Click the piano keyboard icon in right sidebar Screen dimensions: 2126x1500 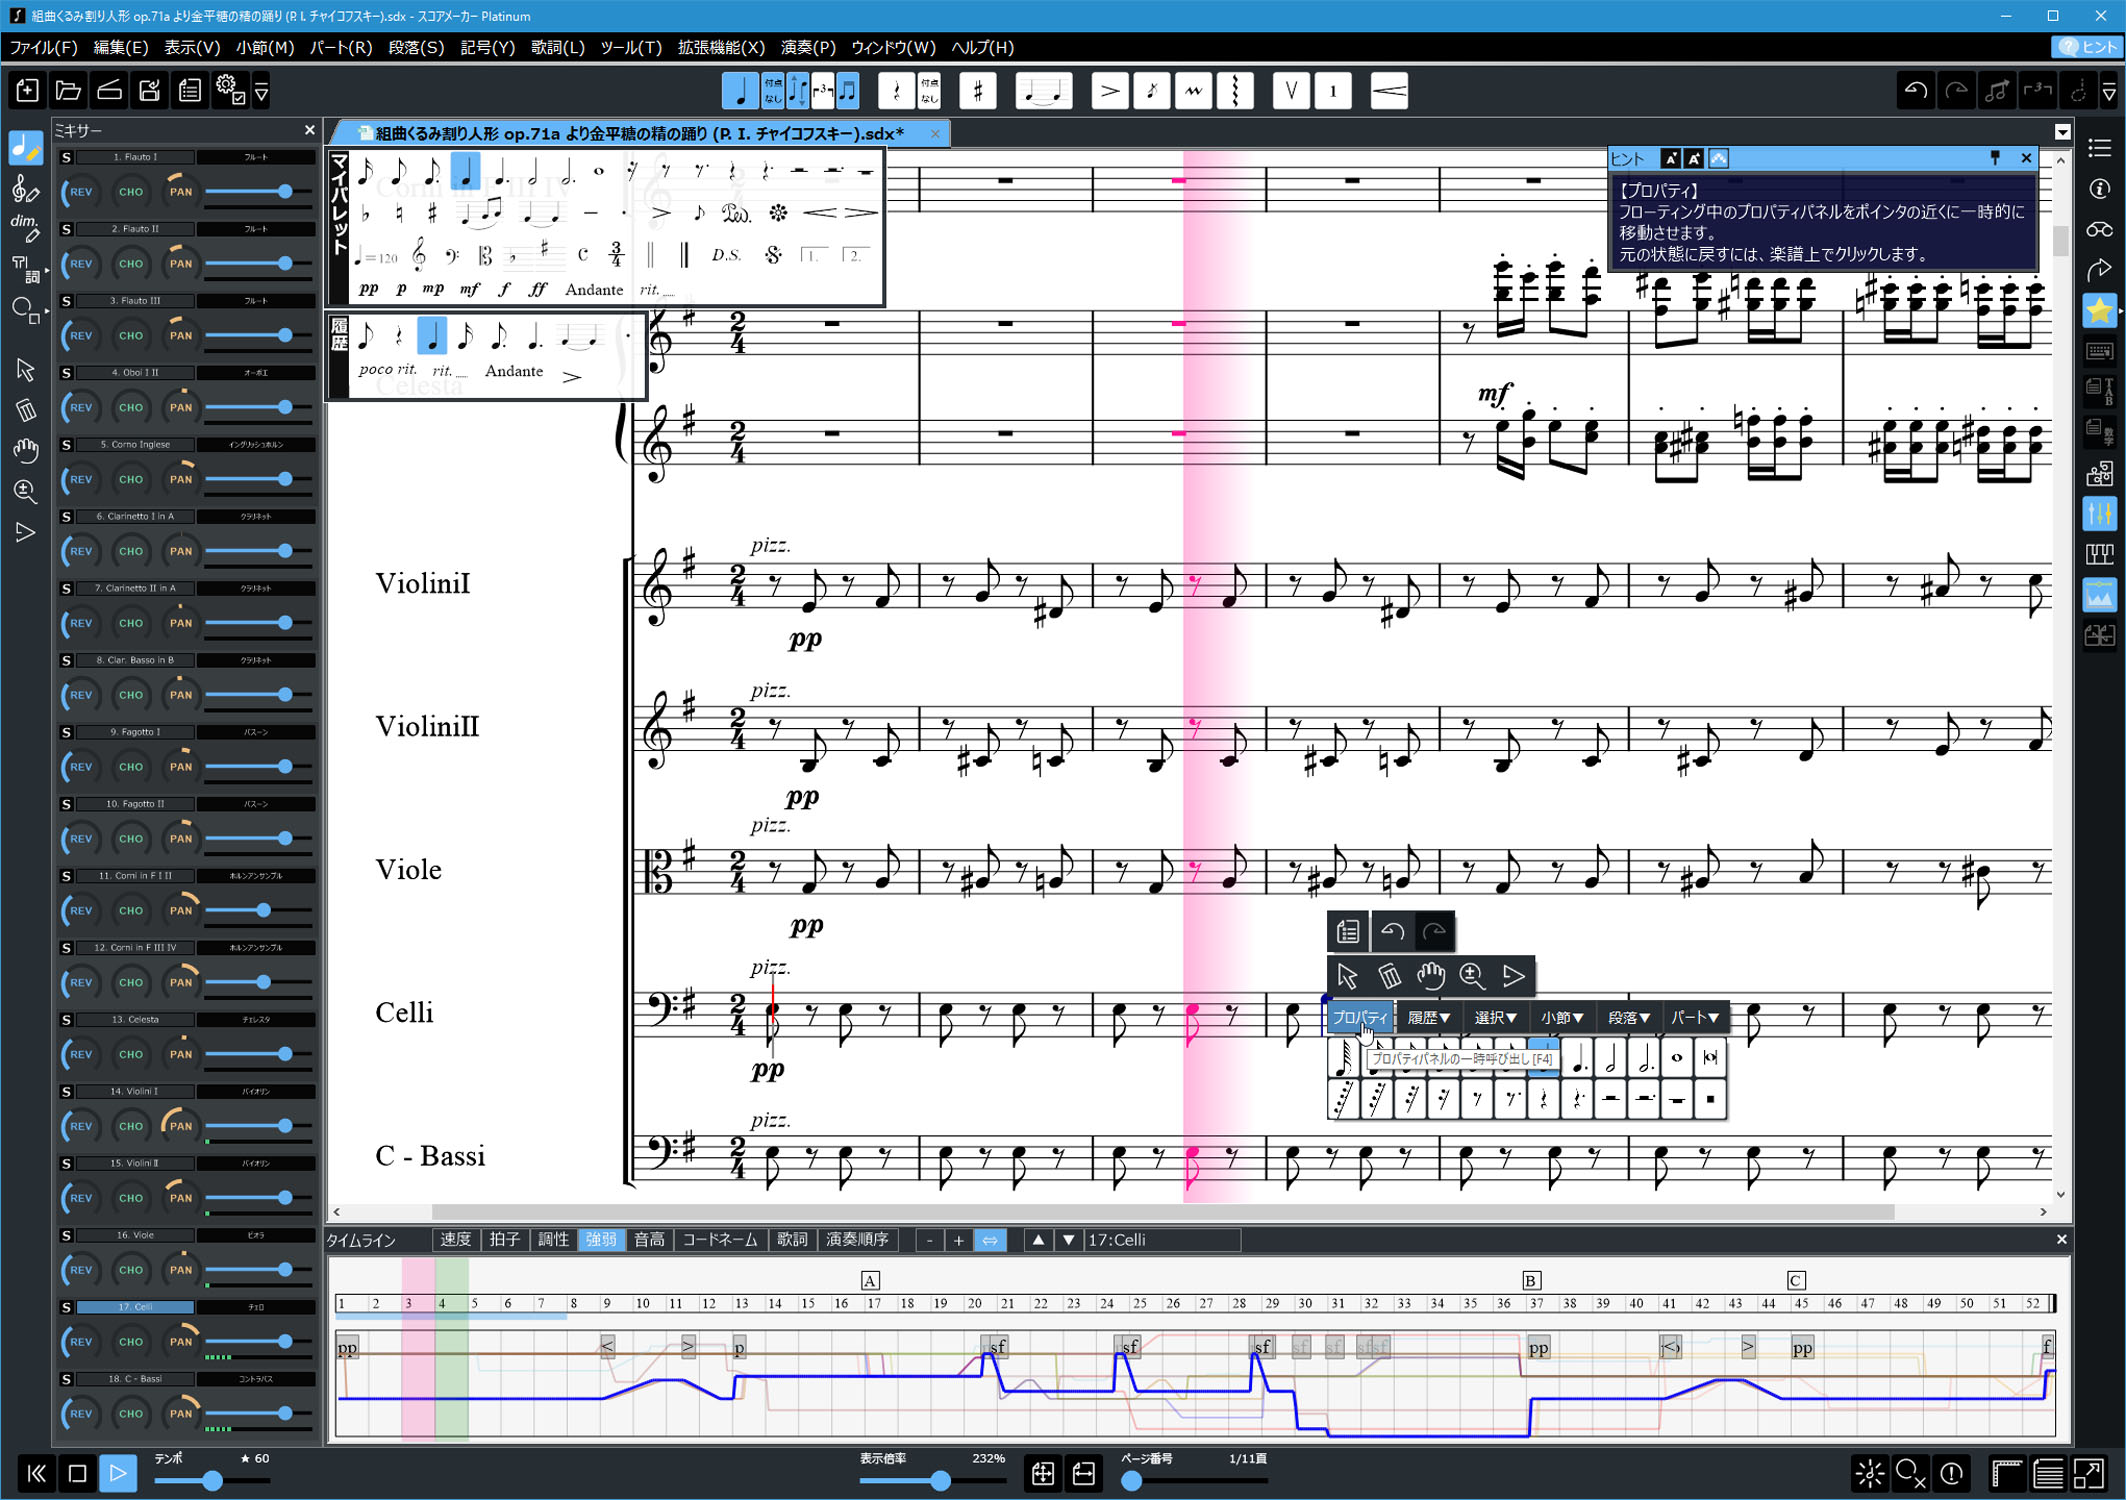(2100, 554)
